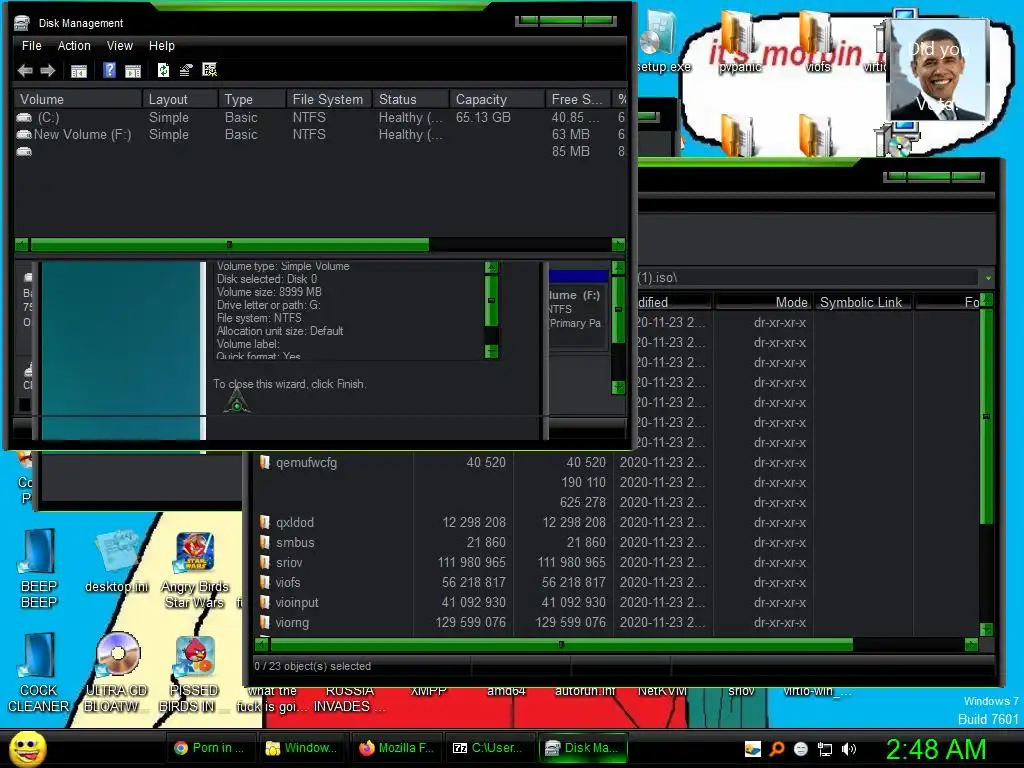Switch to Mozilla Firefox taskbar button
This screenshot has width=1024, height=768.
coord(396,748)
